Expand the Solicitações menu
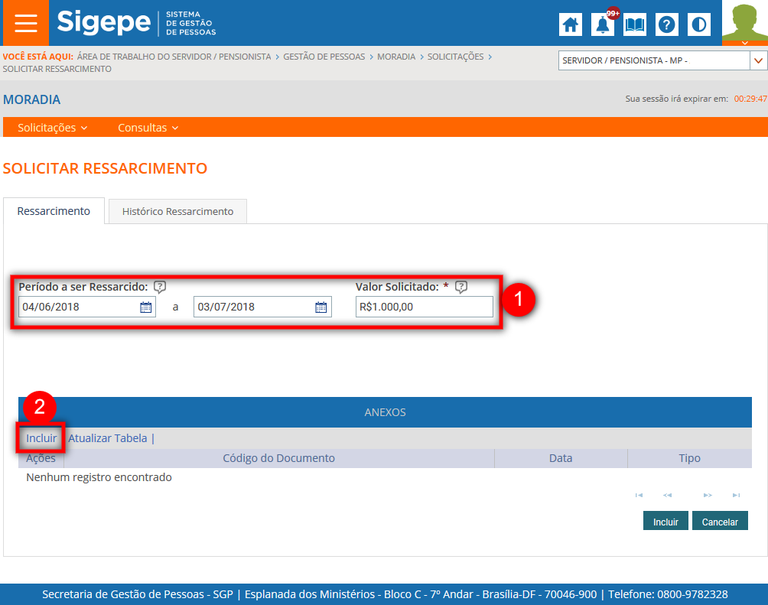Image resolution: width=768 pixels, height=605 pixels. tap(52, 127)
